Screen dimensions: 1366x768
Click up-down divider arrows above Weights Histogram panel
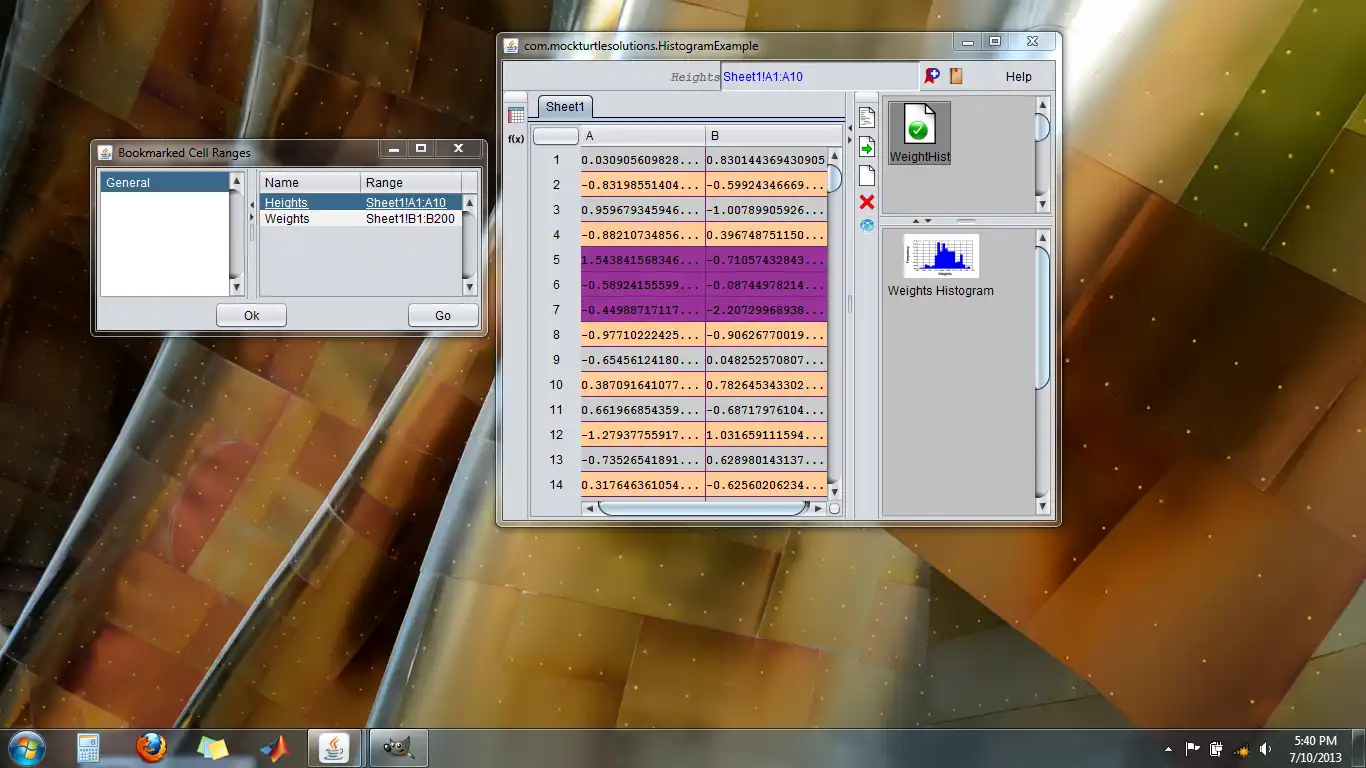coord(922,221)
